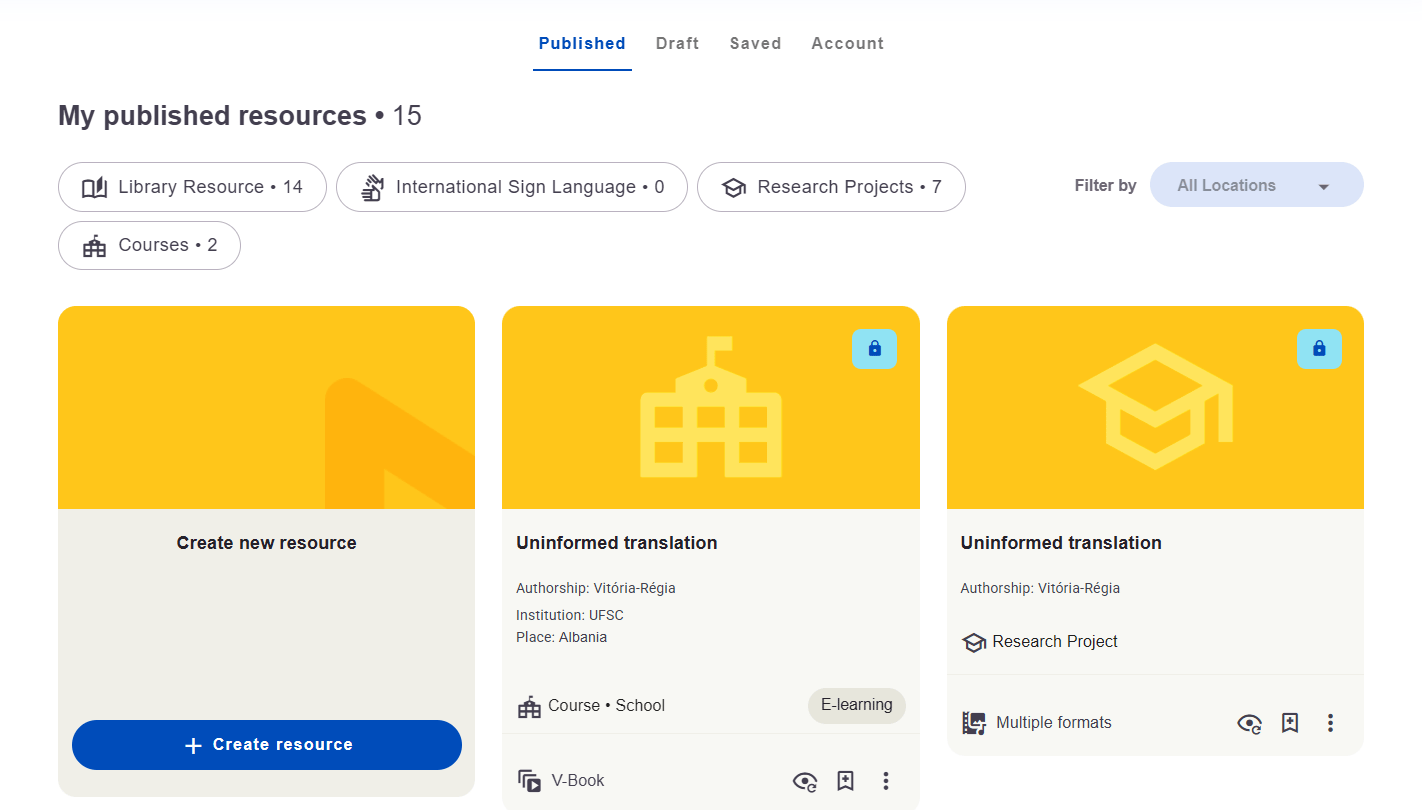Open the Saved tab
Image resolution: width=1422 pixels, height=810 pixels.
pos(755,44)
